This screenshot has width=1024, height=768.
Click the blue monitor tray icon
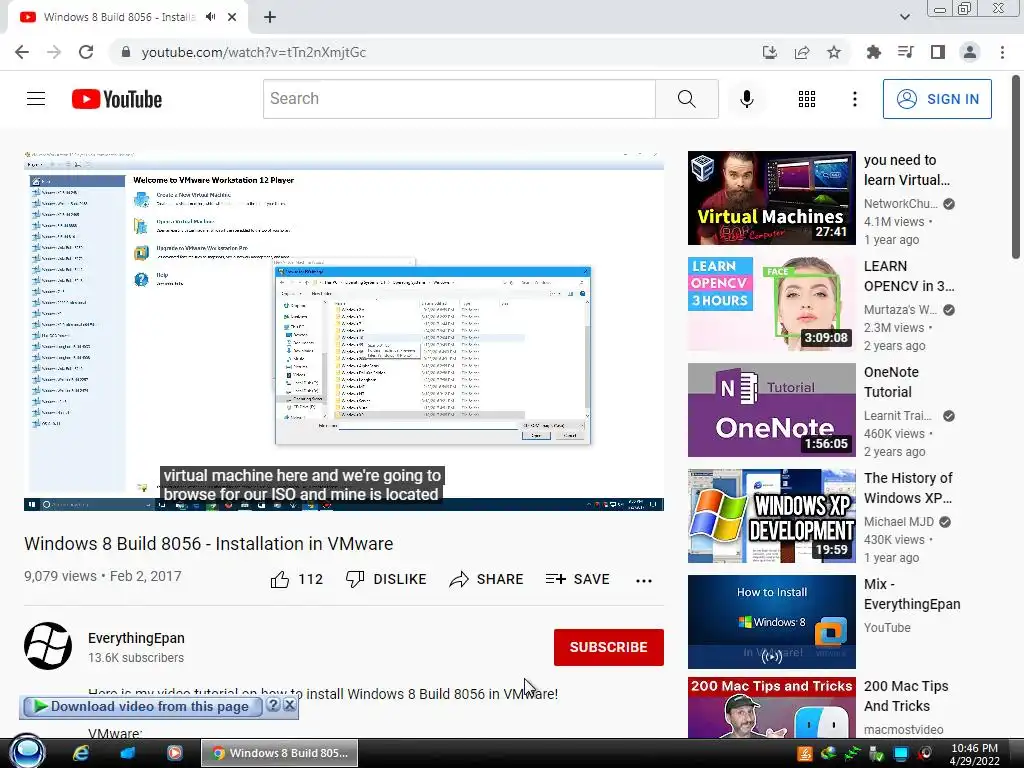[x=901, y=754]
